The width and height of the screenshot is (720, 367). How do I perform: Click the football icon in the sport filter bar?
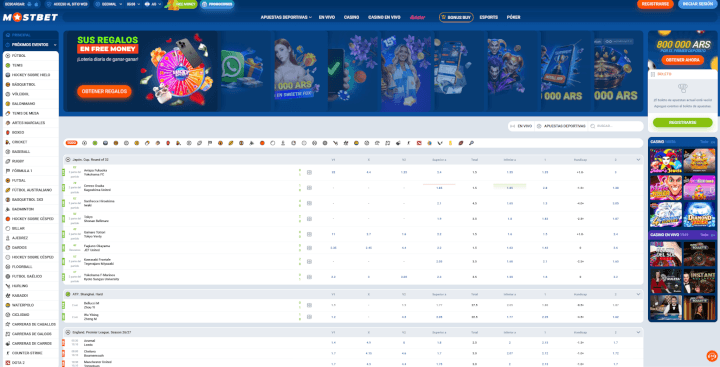(x=84, y=143)
